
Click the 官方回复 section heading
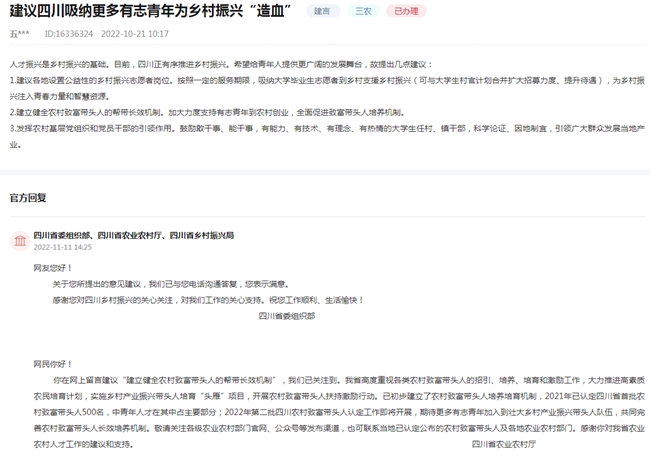pyautogui.click(x=28, y=198)
